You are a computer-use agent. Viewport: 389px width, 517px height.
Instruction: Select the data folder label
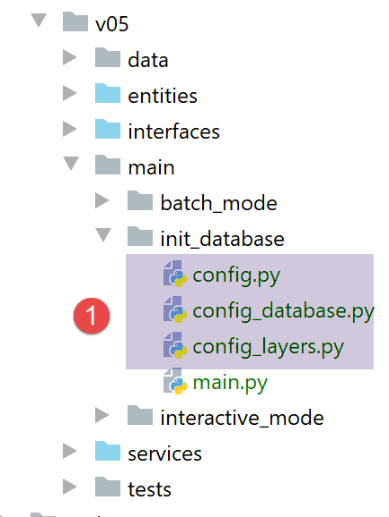(148, 60)
